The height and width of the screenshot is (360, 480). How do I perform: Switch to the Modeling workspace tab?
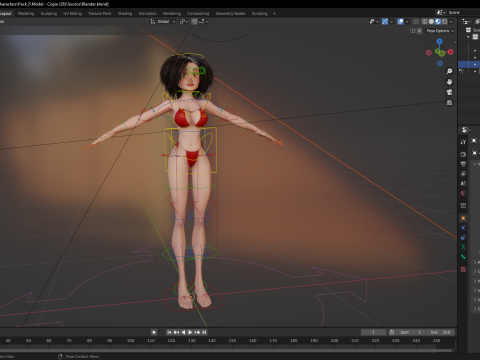pyautogui.click(x=26, y=14)
